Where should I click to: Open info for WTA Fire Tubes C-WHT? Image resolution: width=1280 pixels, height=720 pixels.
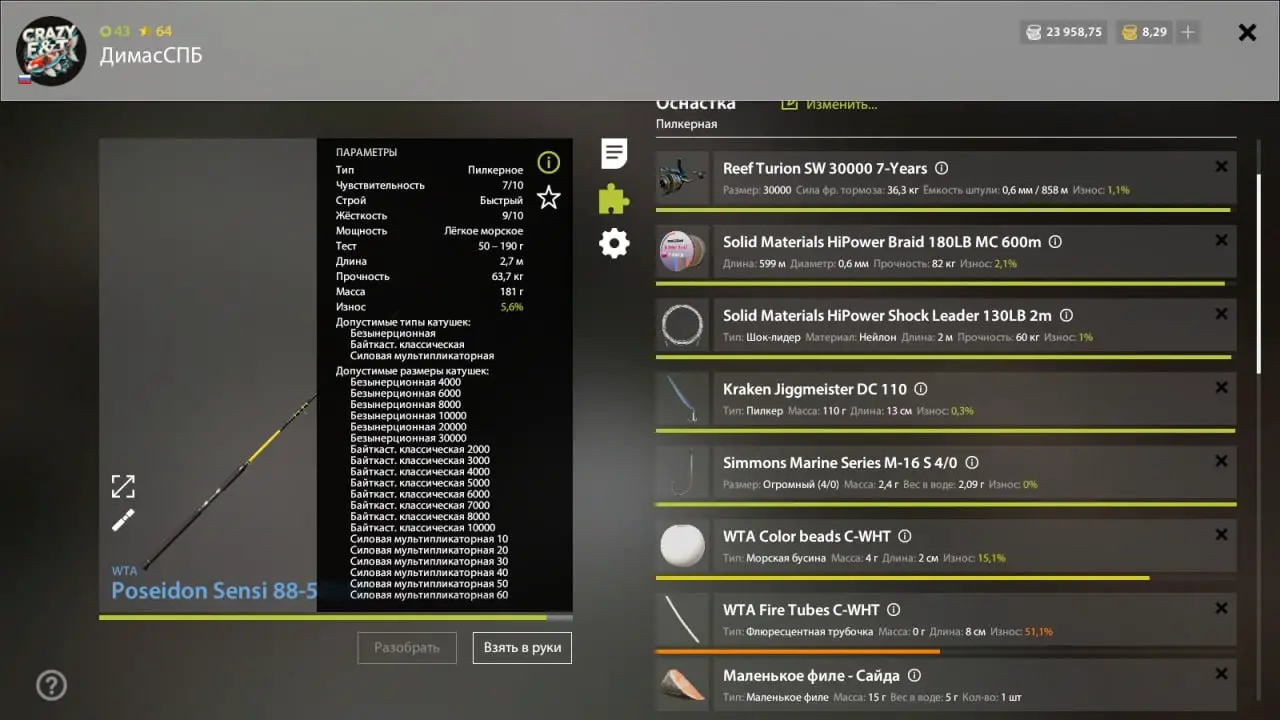894,609
